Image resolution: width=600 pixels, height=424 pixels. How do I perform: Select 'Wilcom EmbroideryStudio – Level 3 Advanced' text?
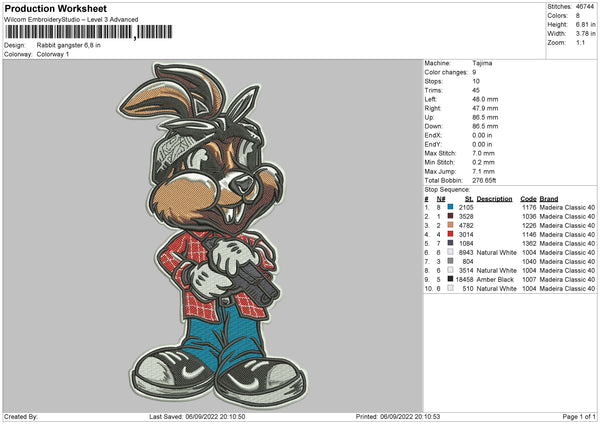coord(71,20)
